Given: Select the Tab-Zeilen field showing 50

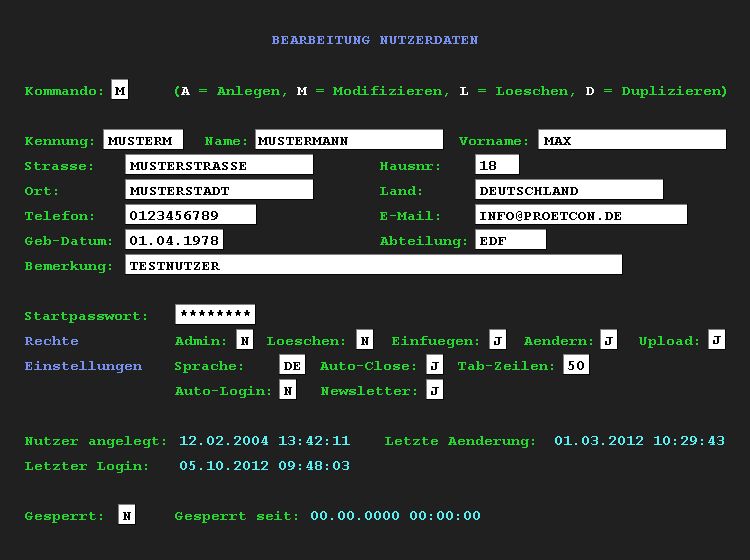Looking at the screenshot, I should pyautogui.click(x=575, y=366).
